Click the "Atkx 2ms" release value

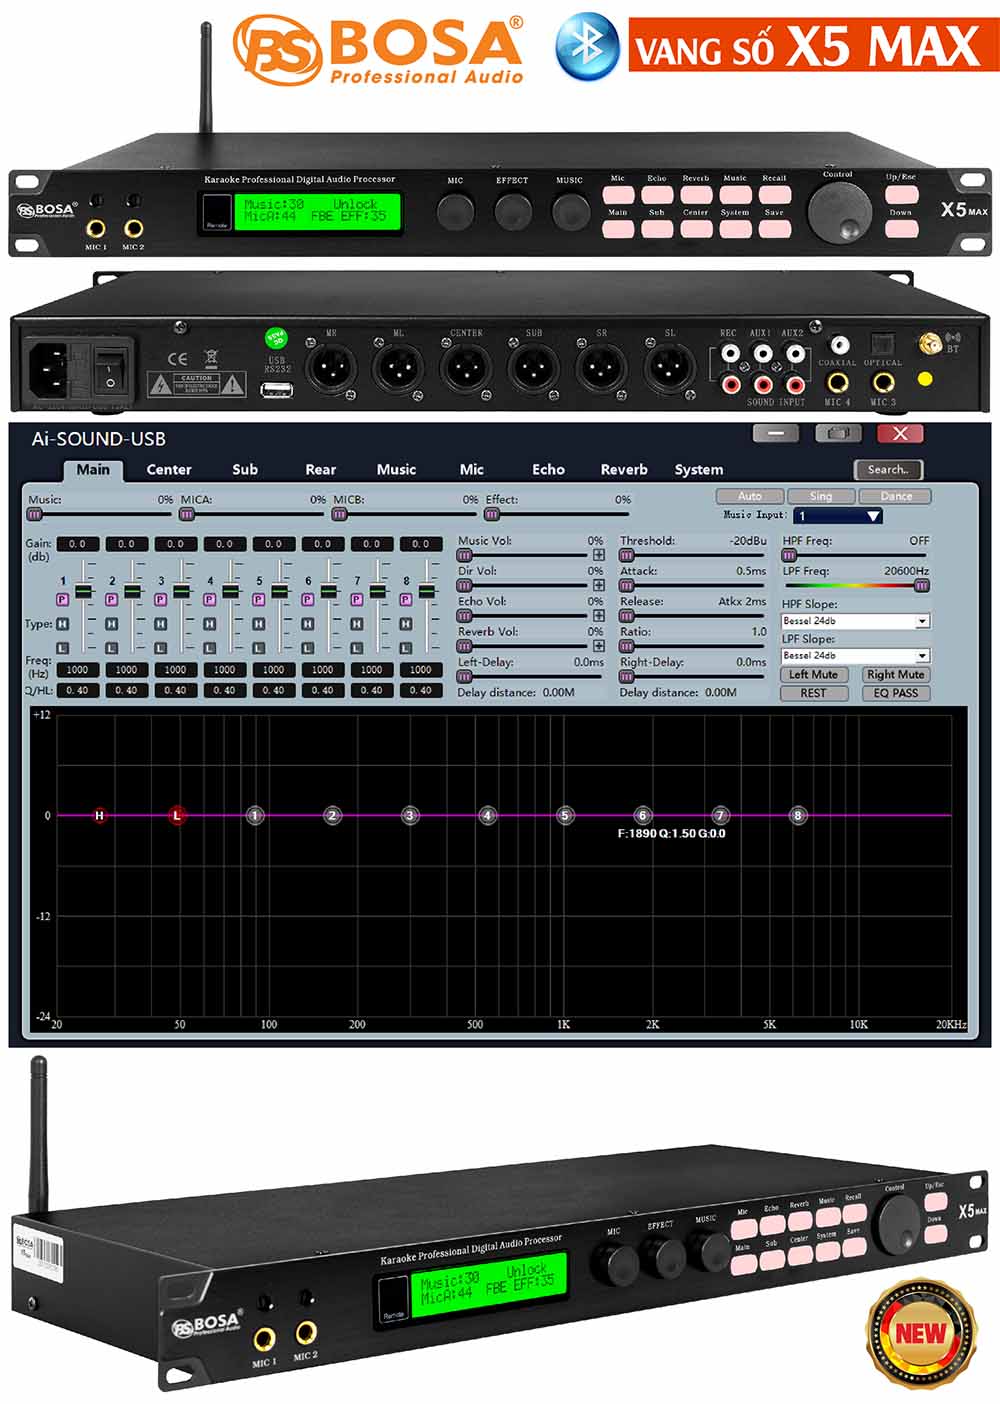pos(742,601)
